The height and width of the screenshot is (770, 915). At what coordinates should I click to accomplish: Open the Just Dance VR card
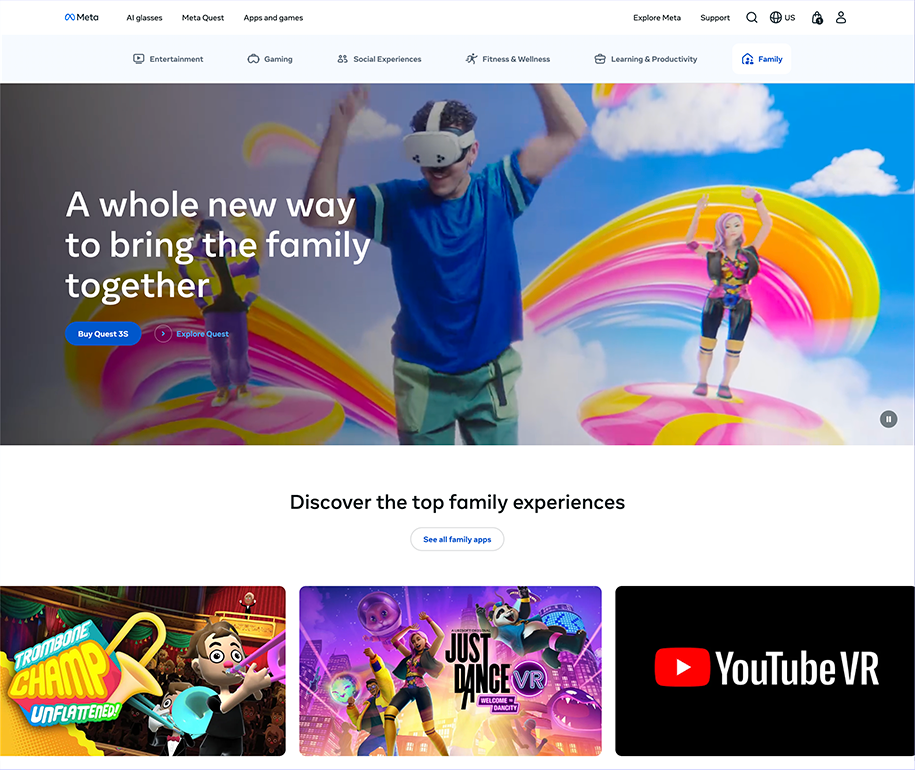pyautogui.click(x=450, y=671)
